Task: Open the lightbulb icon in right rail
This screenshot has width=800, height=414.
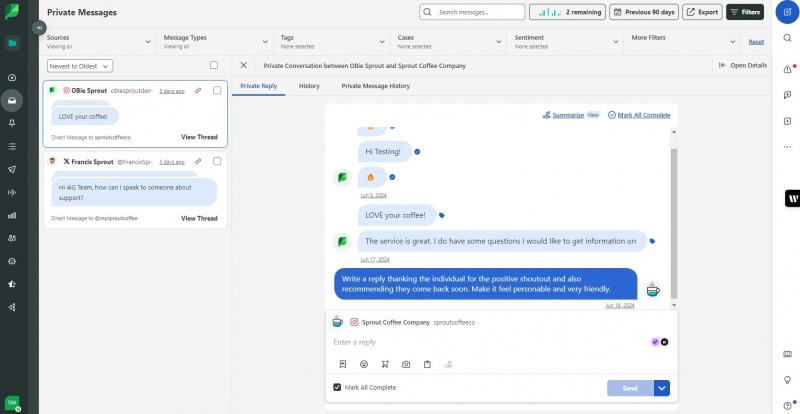Action: coord(787,380)
